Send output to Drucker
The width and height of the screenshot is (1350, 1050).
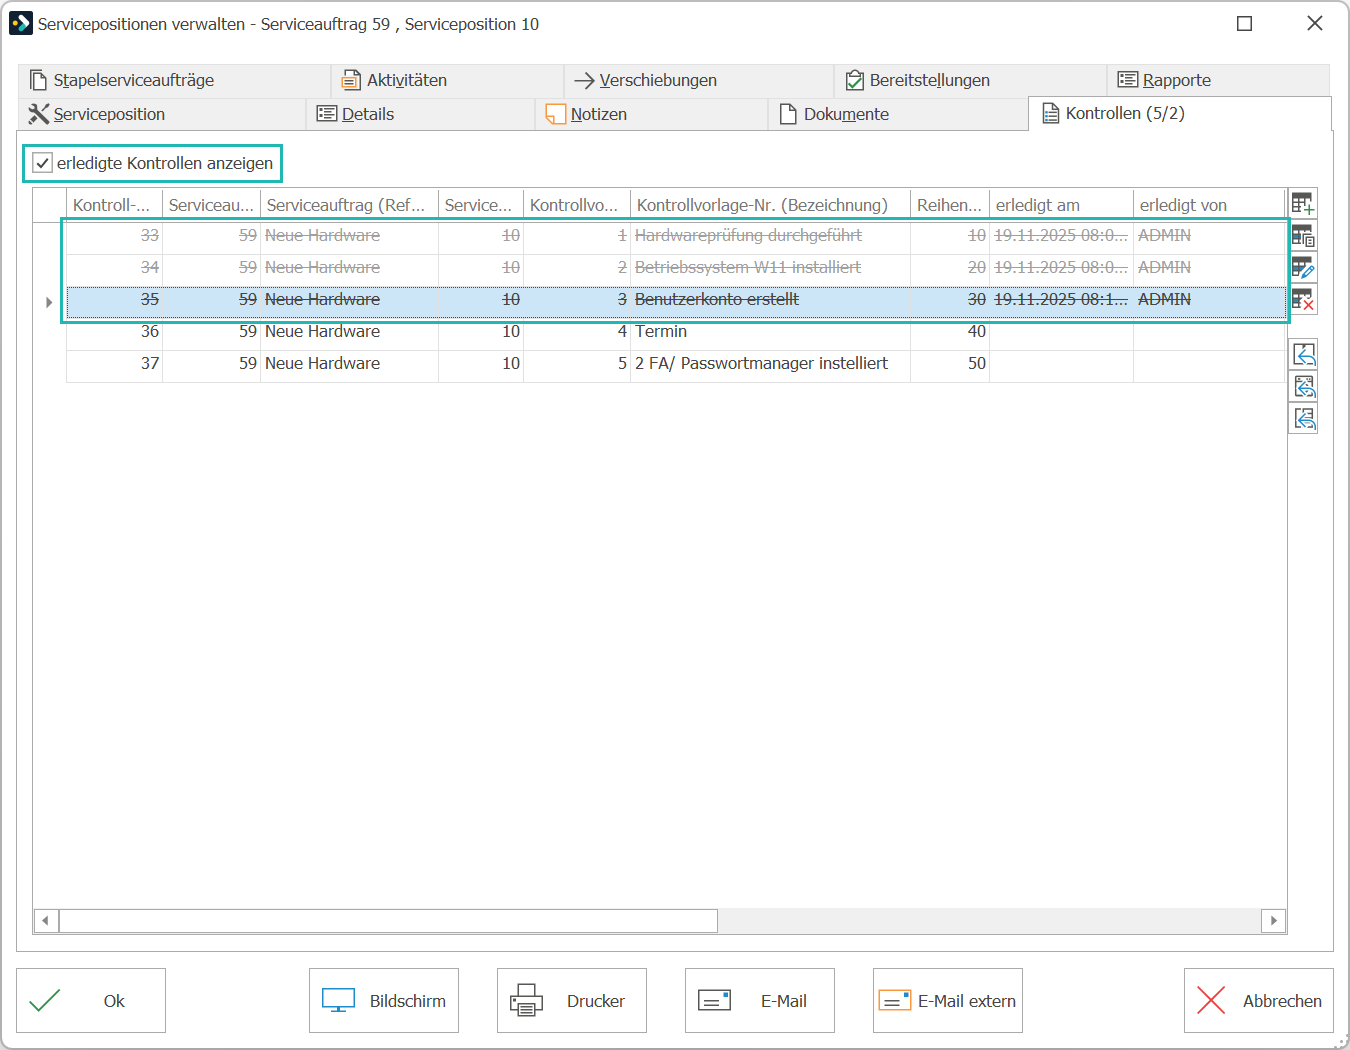pos(572,1000)
